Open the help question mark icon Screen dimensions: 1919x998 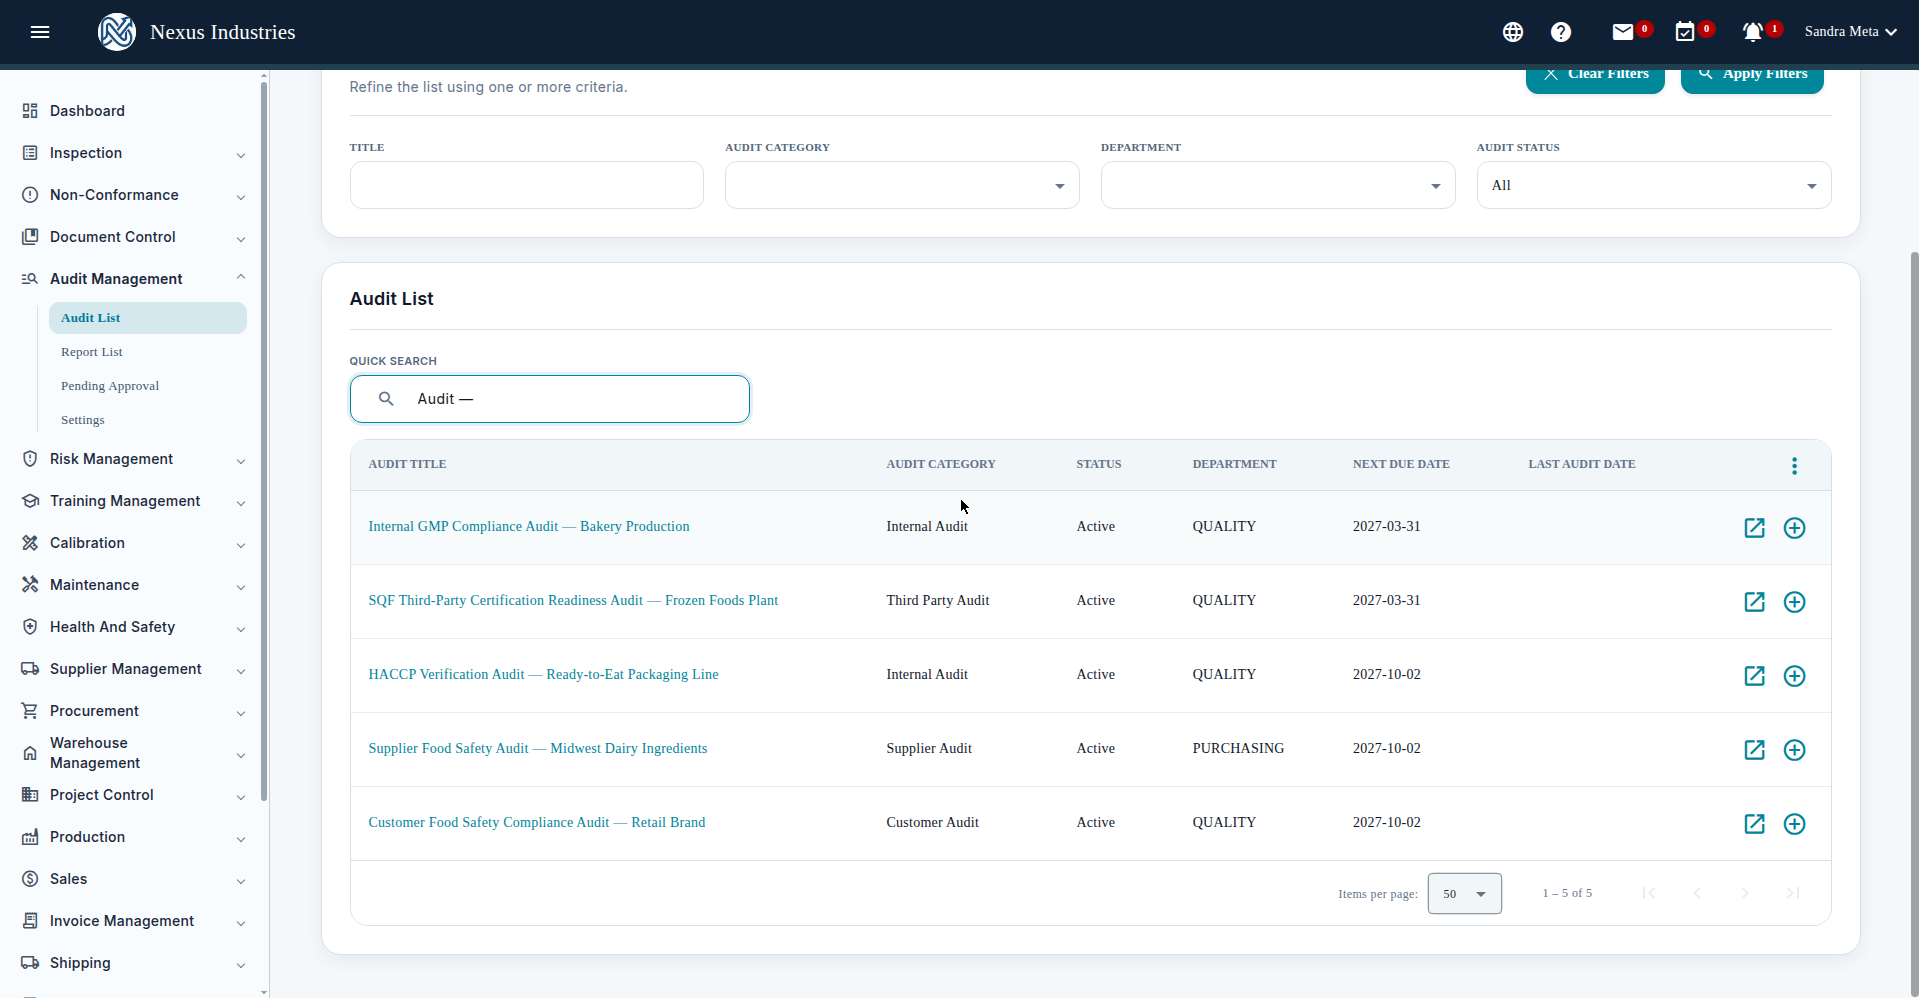tap(1561, 32)
